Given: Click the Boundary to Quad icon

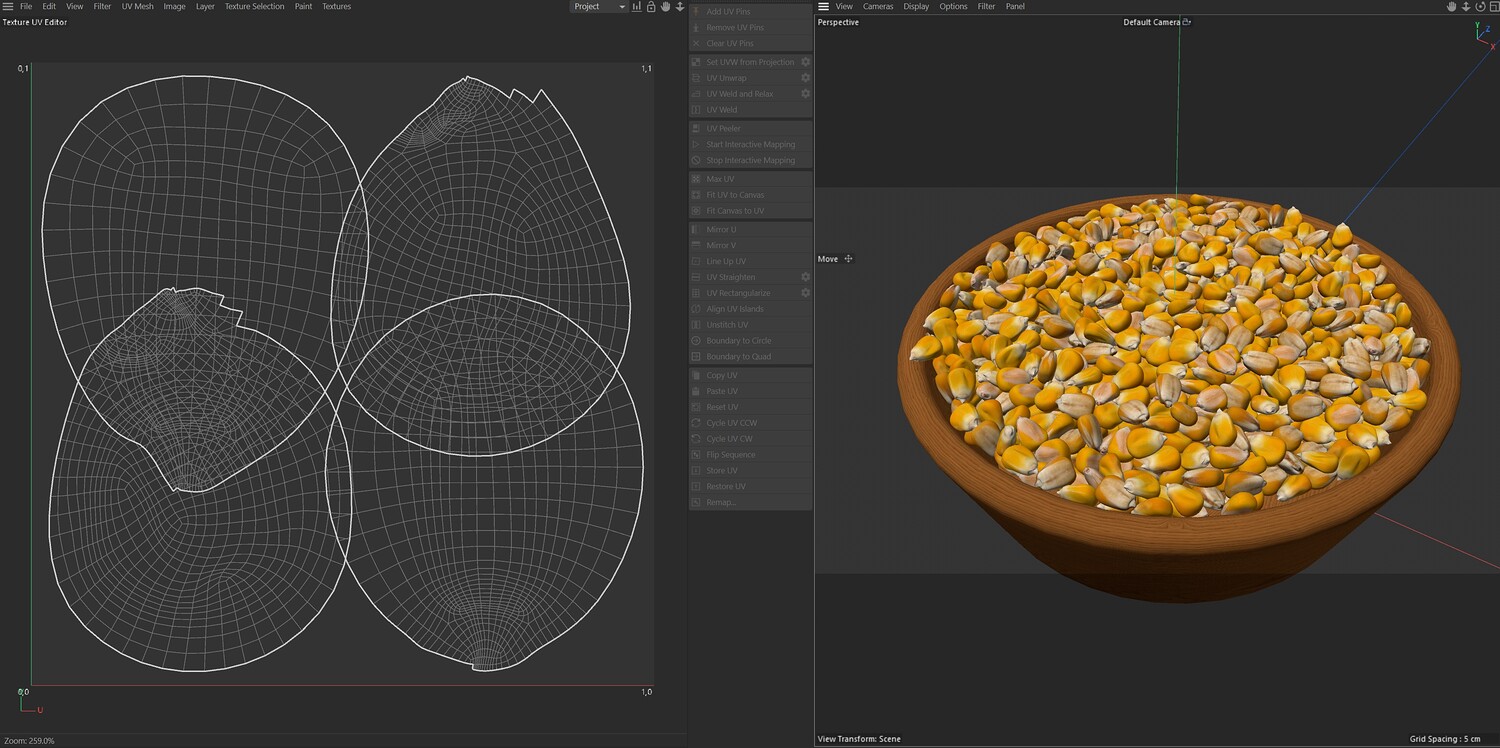Looking at the screenshot, I should tap(697, 357).
